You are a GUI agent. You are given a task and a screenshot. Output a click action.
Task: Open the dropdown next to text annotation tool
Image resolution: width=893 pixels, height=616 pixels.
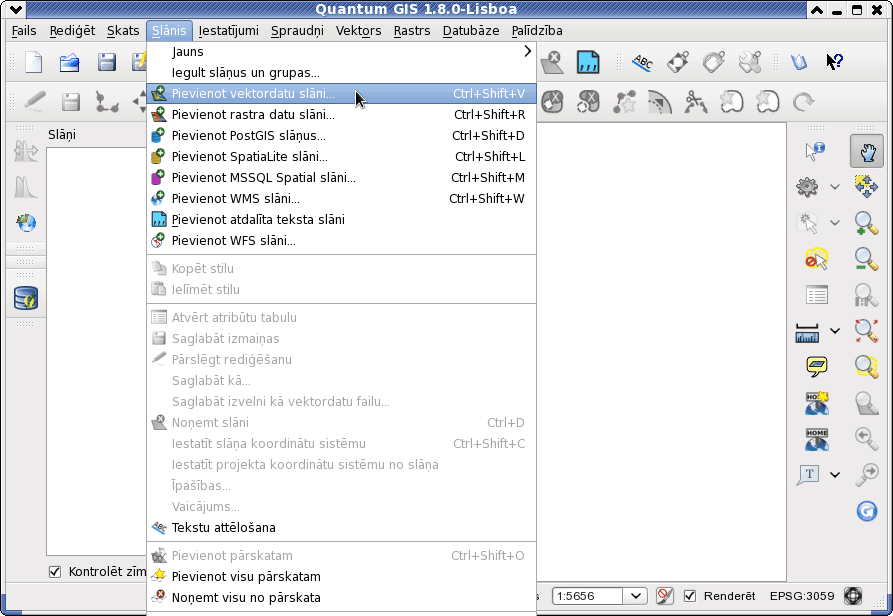pos(835,474)
